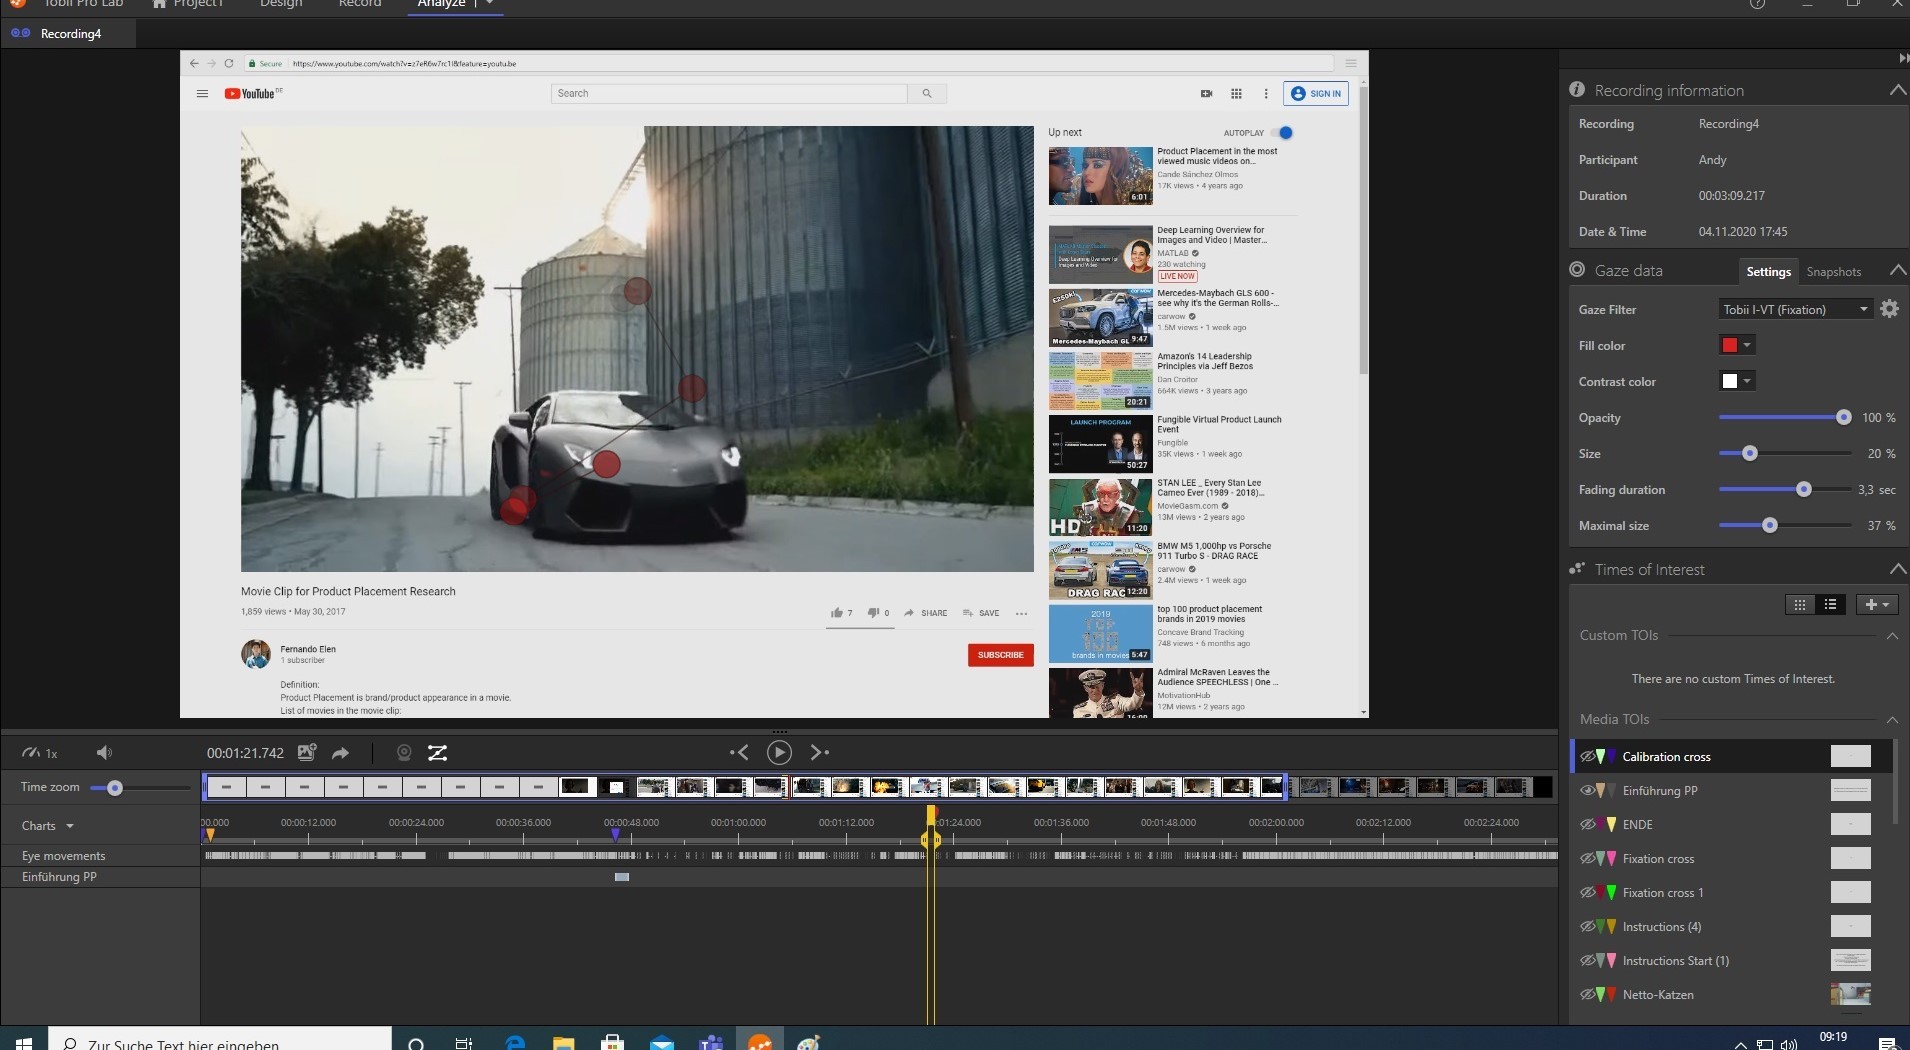Click the yellow playhead timeline marker

[x=930, y=816]
